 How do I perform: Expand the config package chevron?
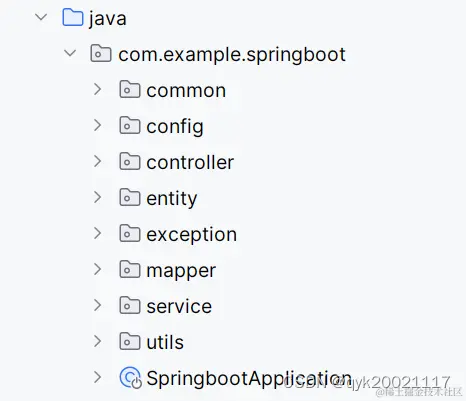98,125
